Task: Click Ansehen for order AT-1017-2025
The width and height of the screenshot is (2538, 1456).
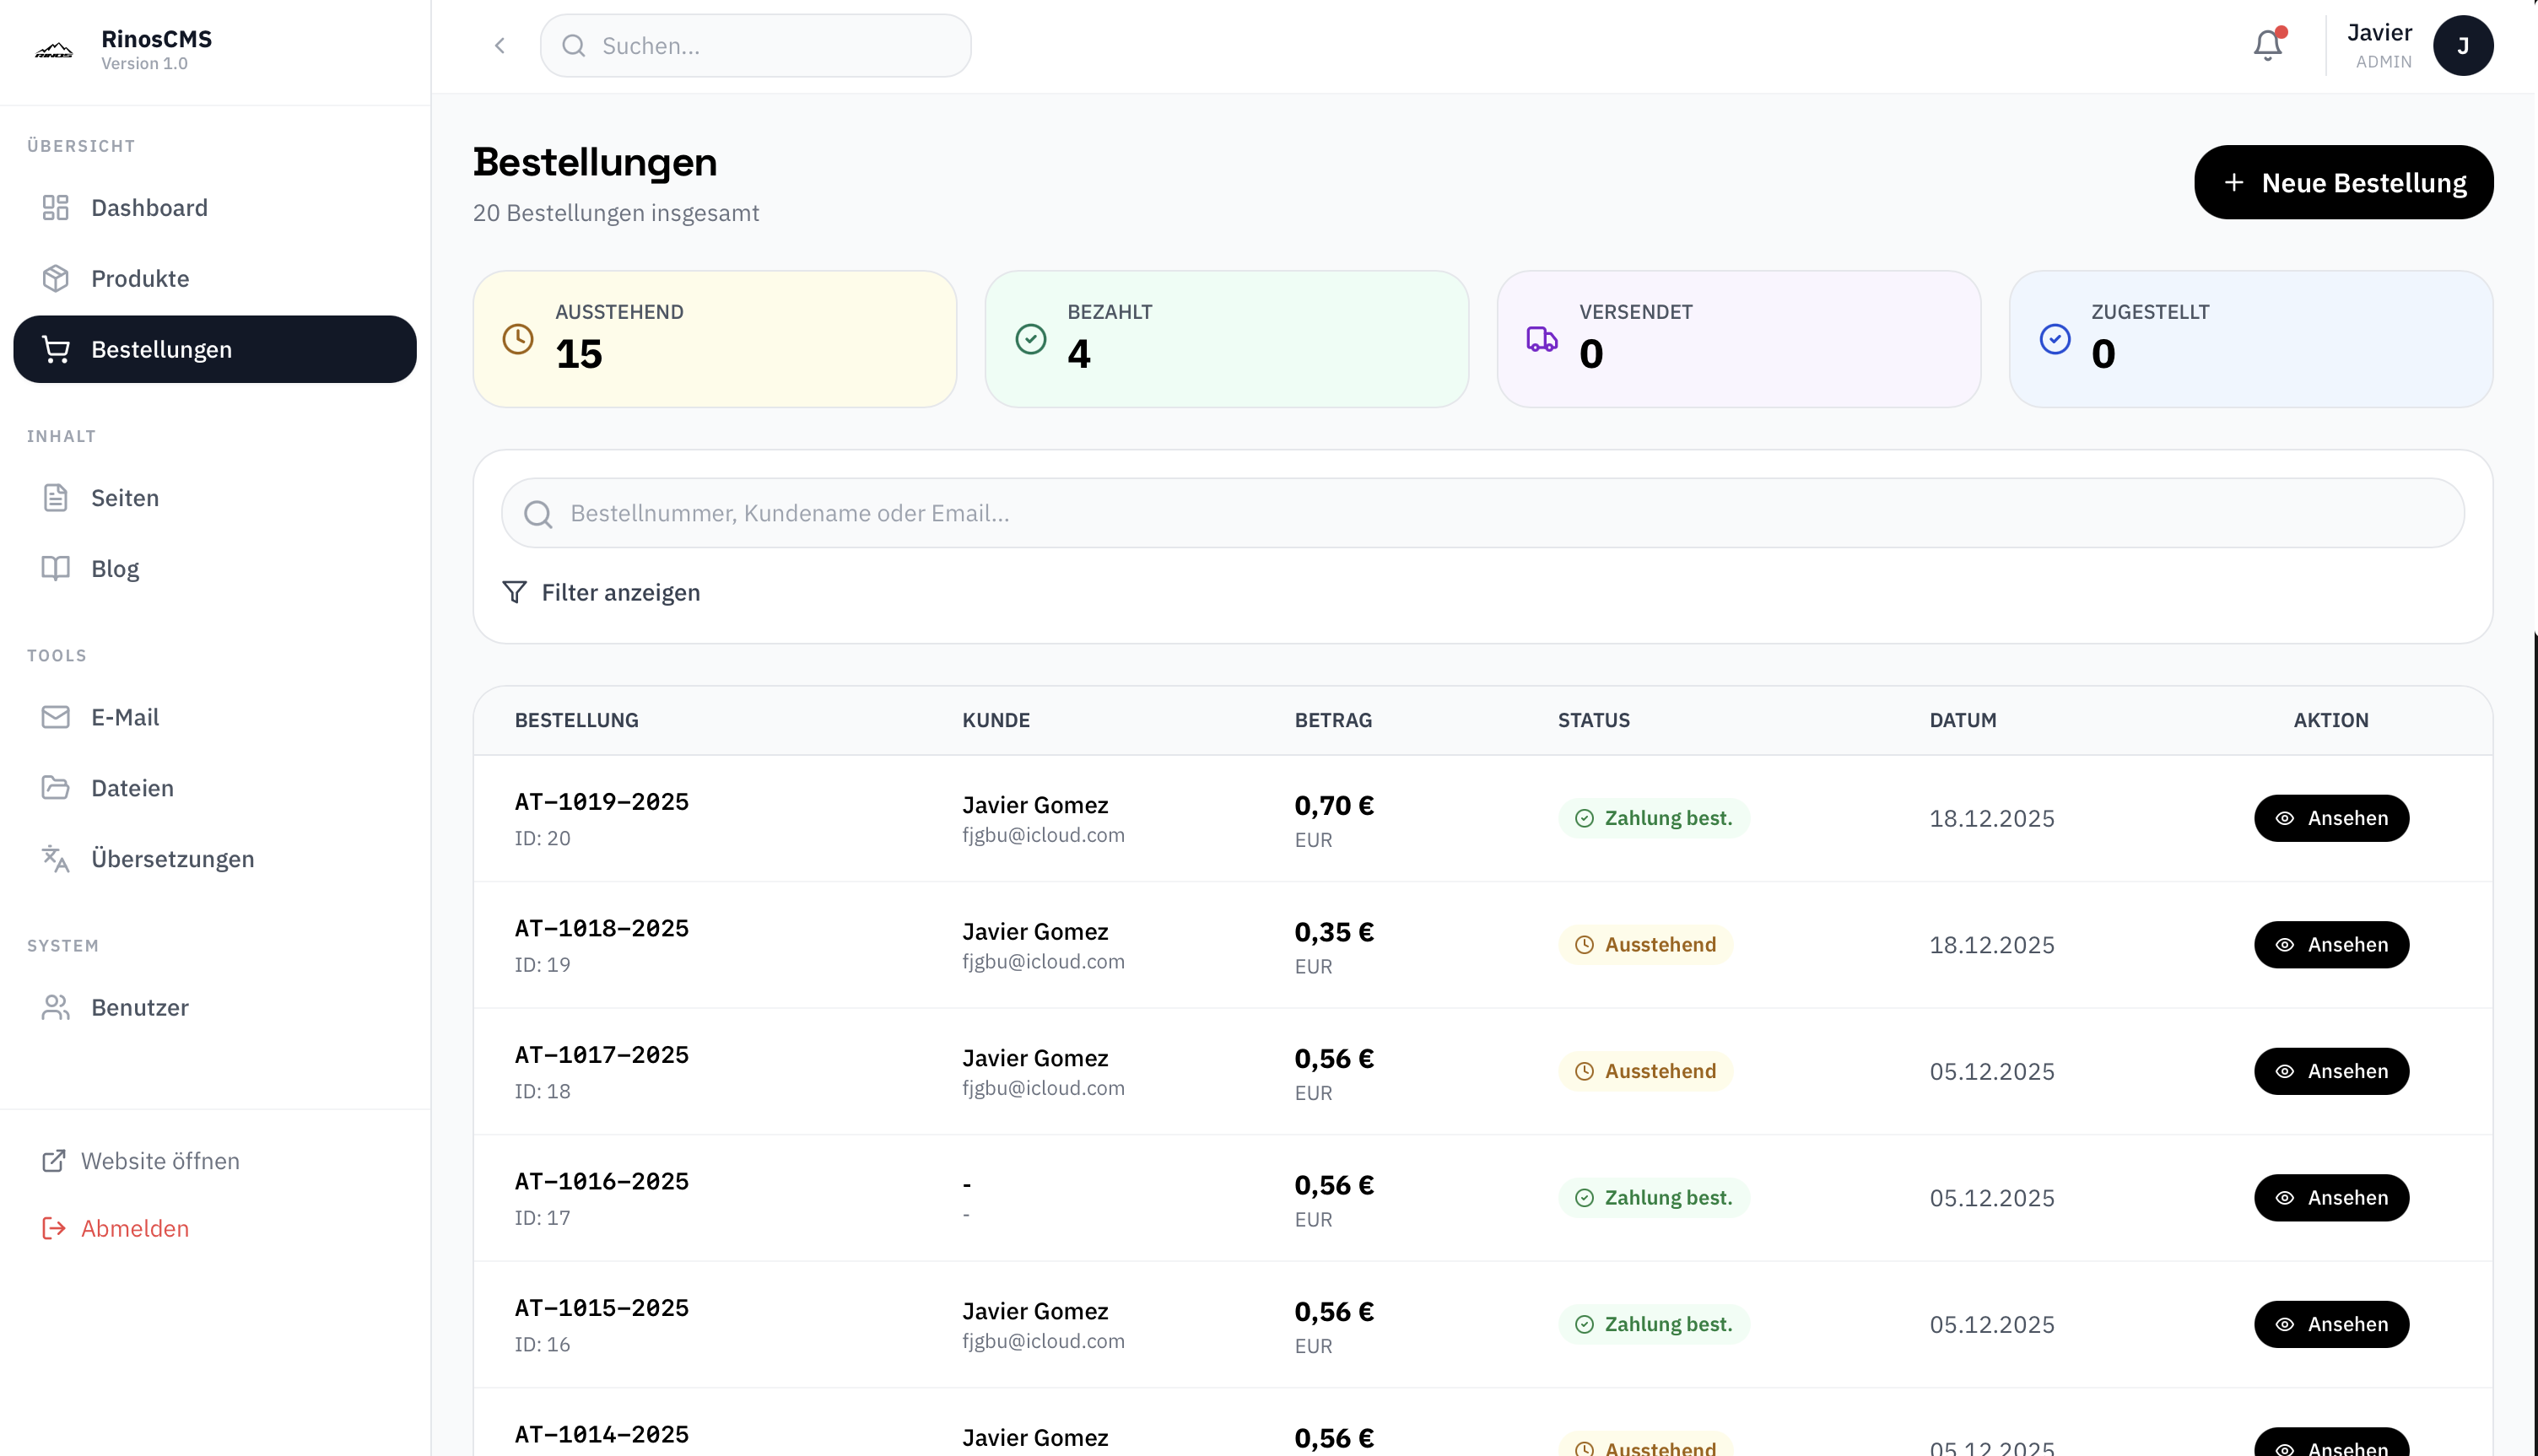Action: tap(2331, 1071)
